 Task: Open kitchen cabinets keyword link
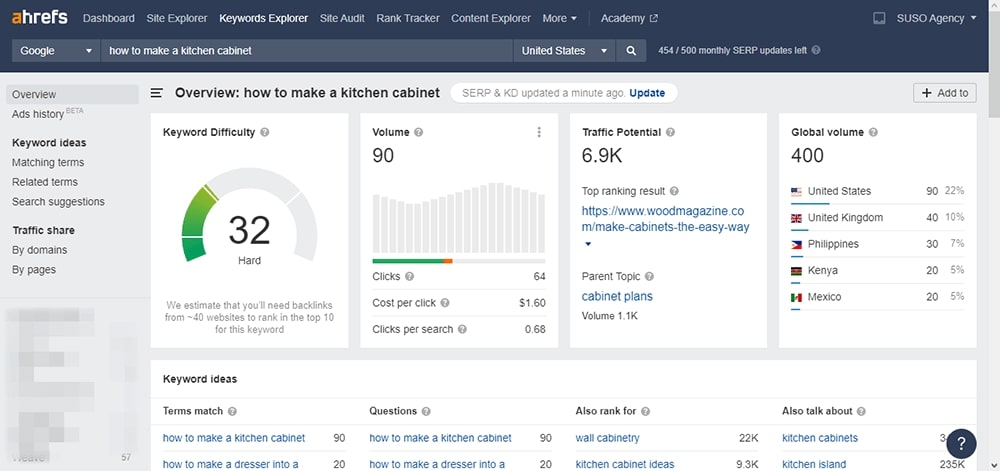pos(820,438)
